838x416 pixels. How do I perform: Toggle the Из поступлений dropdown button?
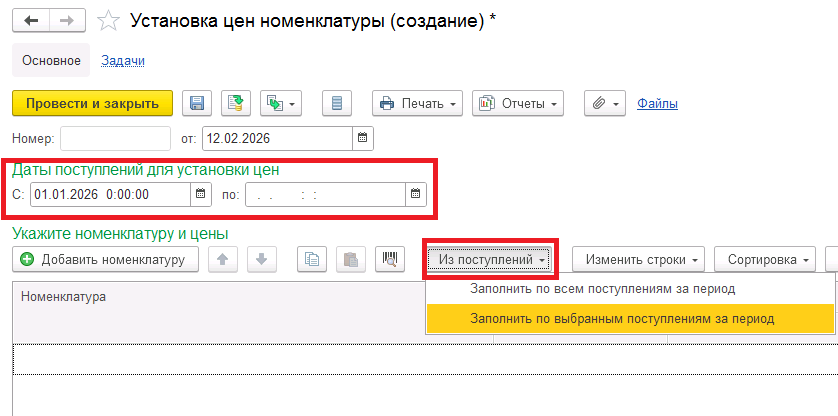491,259
